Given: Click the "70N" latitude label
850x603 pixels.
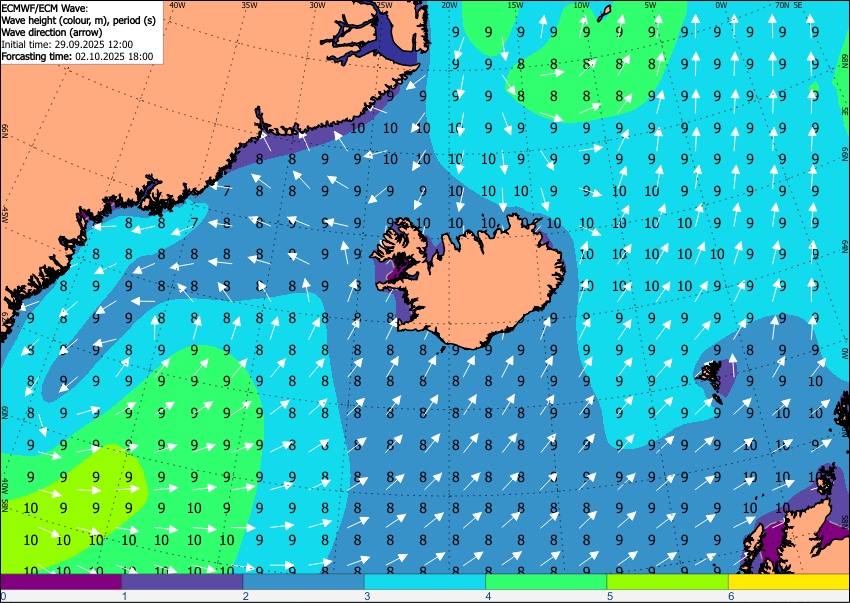Looking at the screenshot, I should point(782,5).
